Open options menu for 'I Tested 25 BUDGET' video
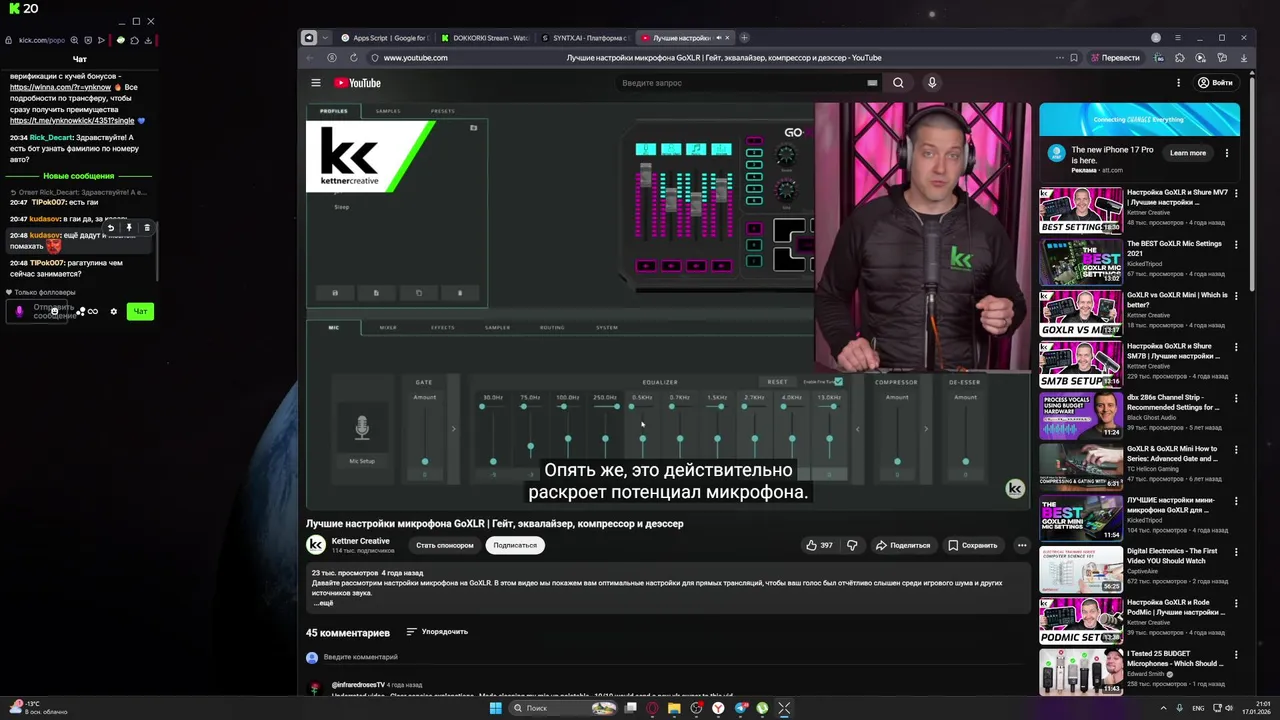 click(1236, 655)
